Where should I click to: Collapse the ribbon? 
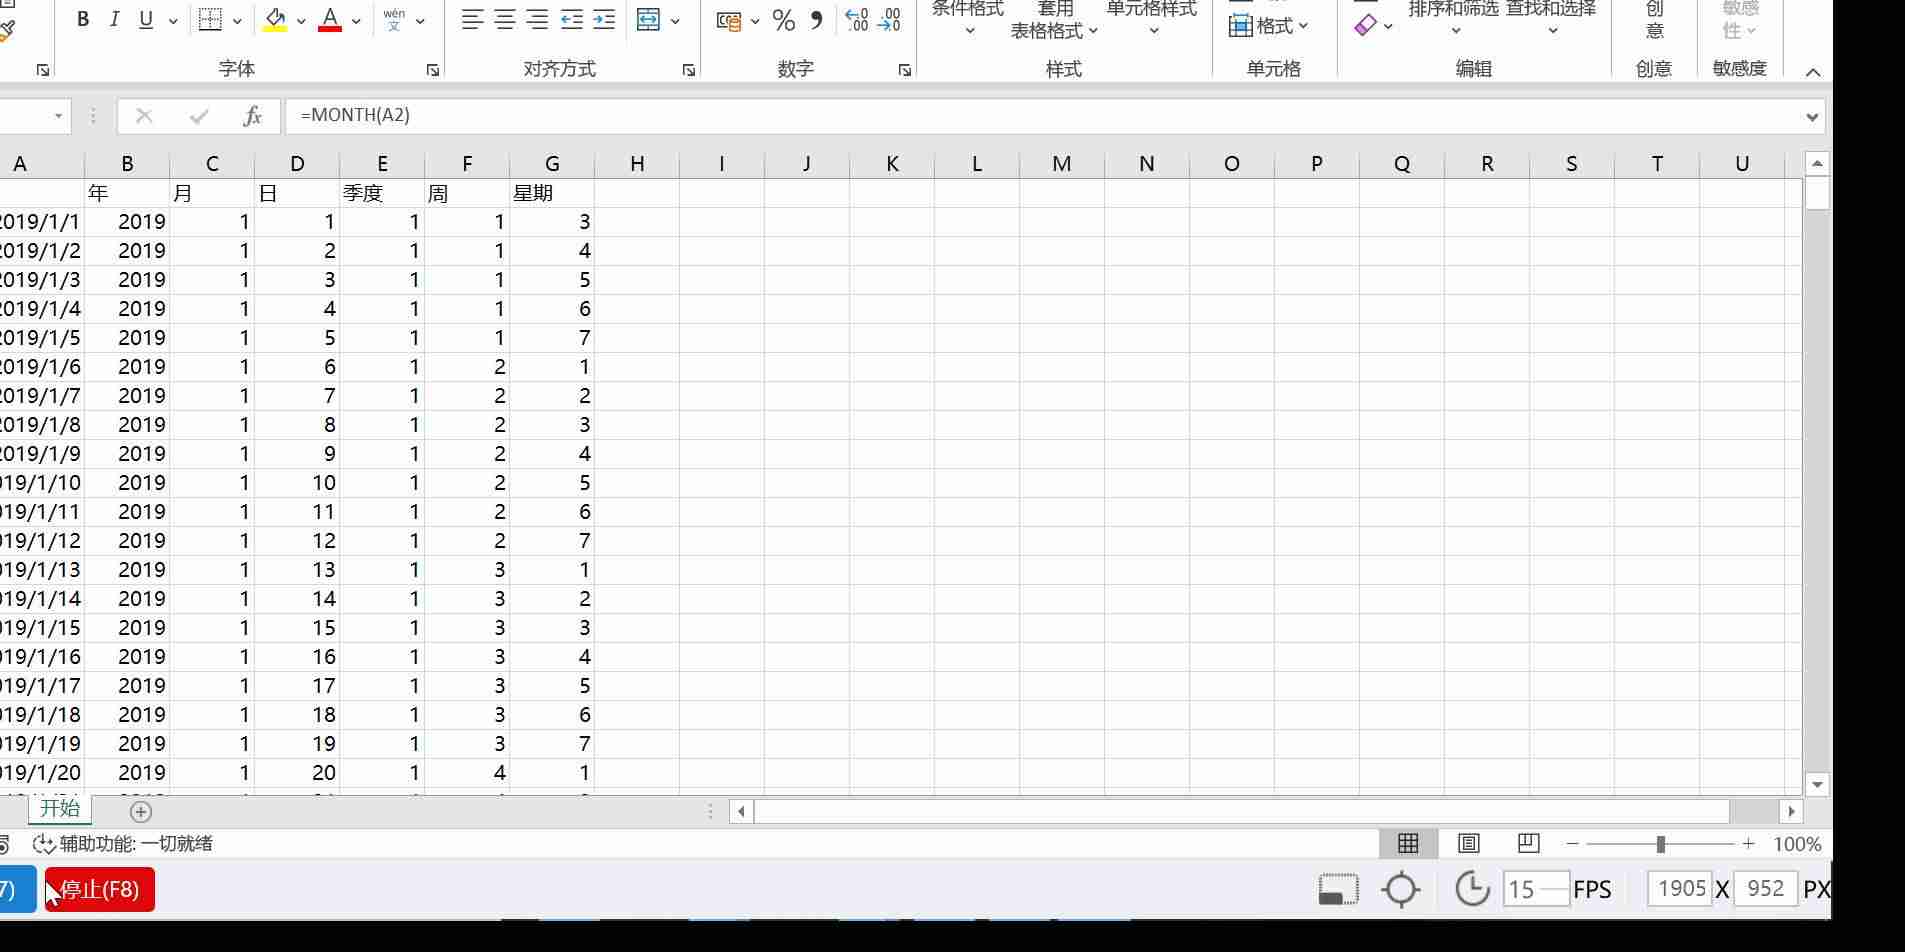click(1813, 72)
